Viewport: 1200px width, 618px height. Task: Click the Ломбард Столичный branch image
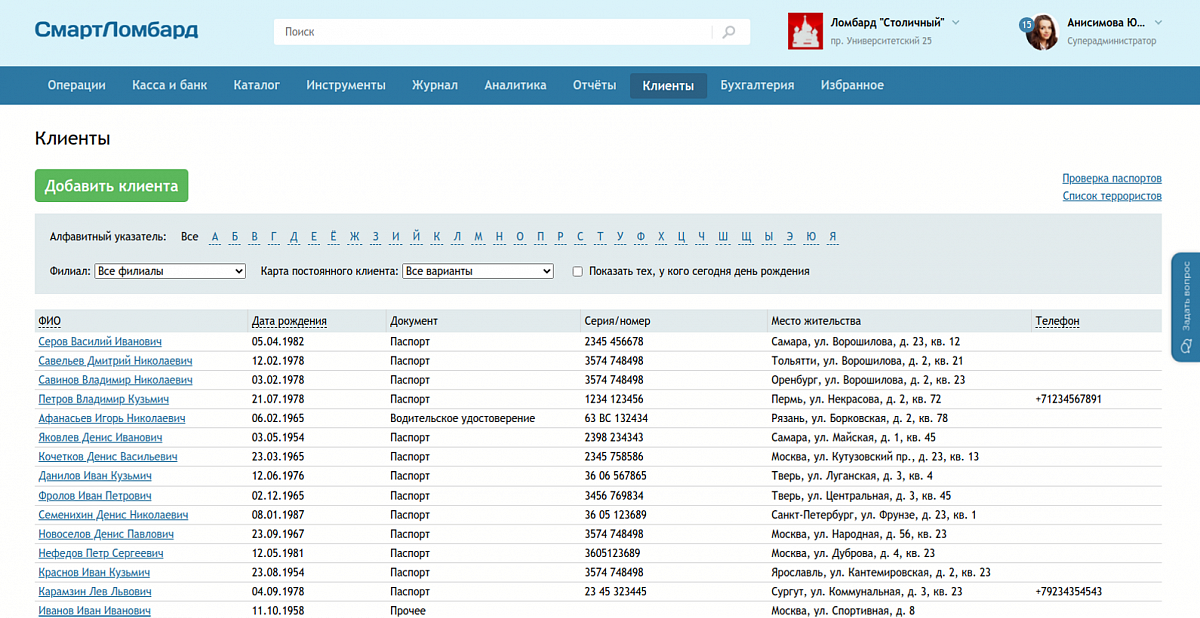point(805,32)
